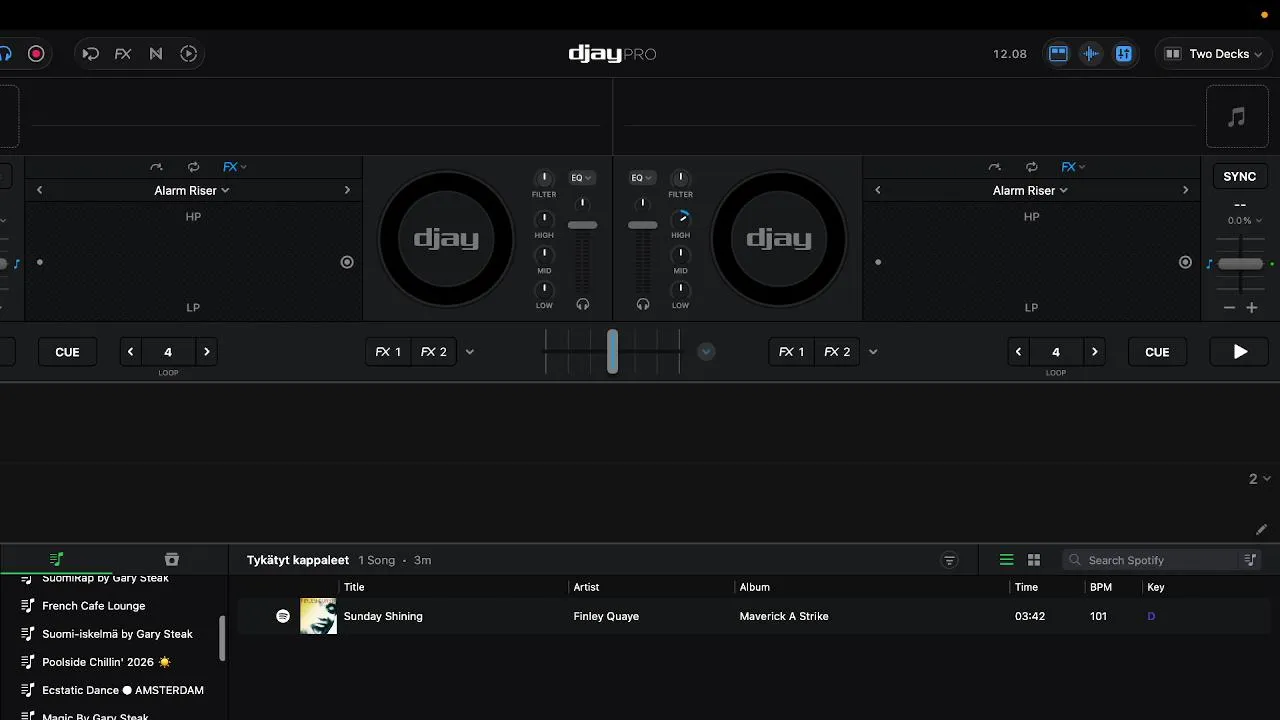Click the left deck FX pad lock target icon
Image resolution: width=1280 pixels, height=720 pixels.
pos(347,262)
